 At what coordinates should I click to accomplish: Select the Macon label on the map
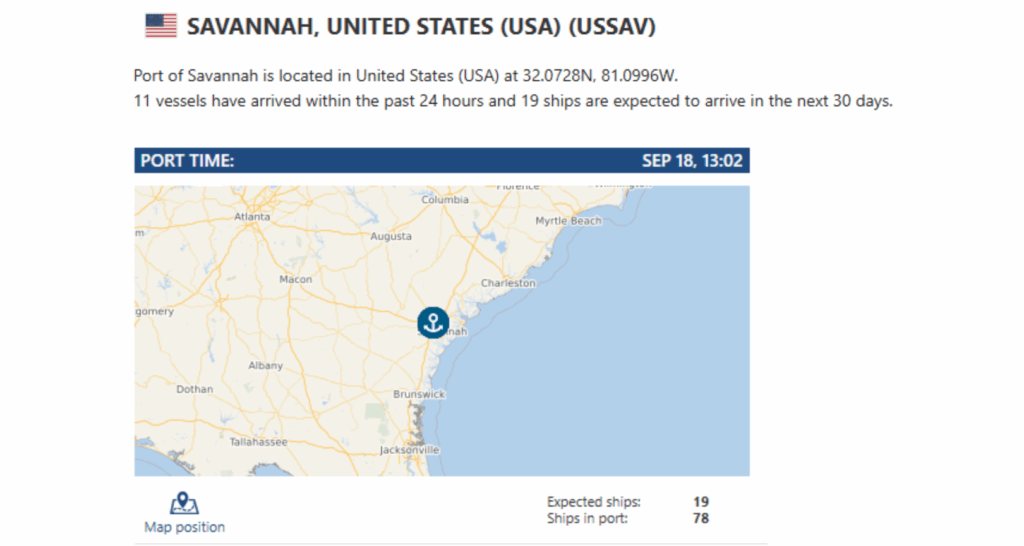pos(296,280)
